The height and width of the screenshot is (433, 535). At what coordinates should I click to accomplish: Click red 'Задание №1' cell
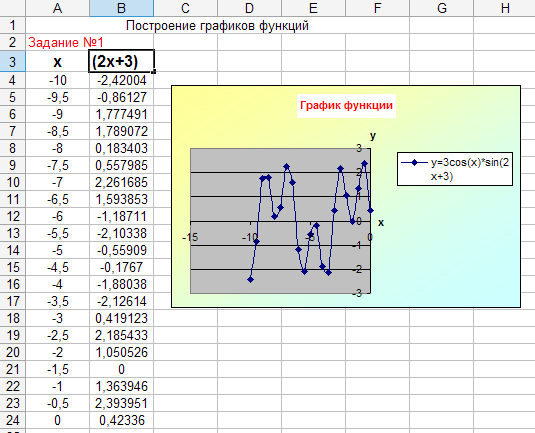click(66, 42)
